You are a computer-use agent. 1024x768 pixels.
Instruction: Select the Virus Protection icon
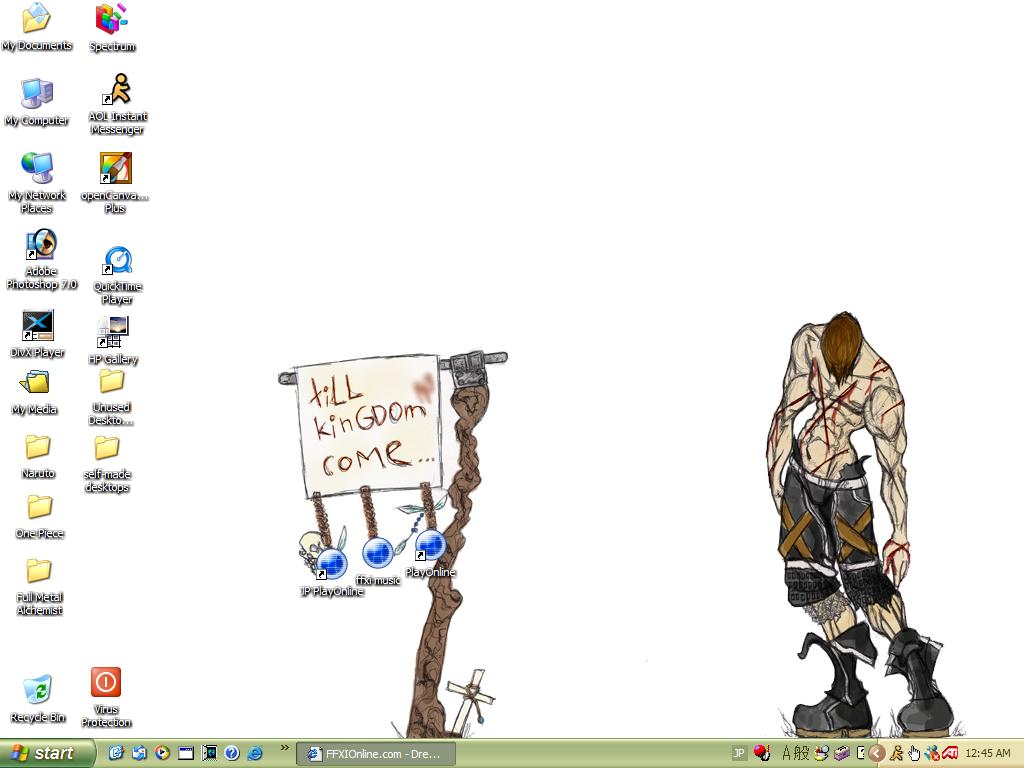(x=106, y=697)
